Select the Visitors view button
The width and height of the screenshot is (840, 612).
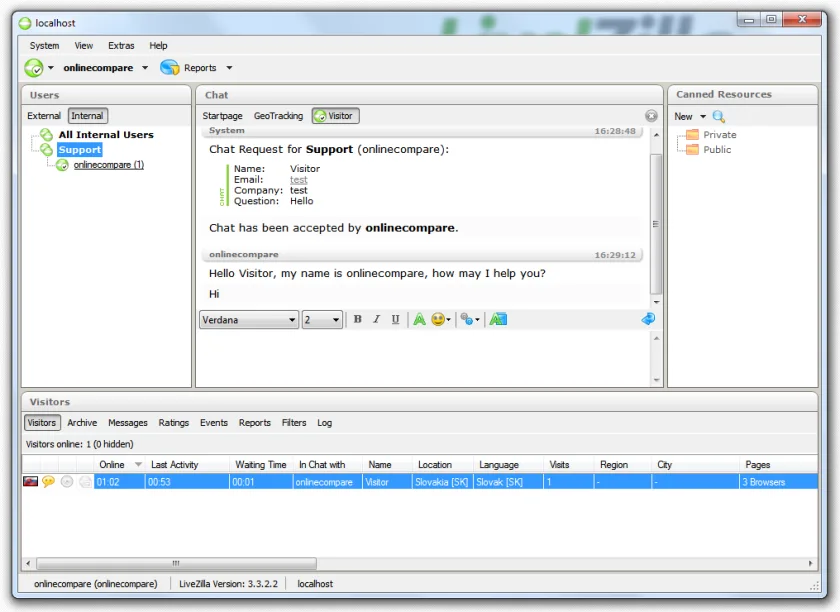click(x=42, y=423)
